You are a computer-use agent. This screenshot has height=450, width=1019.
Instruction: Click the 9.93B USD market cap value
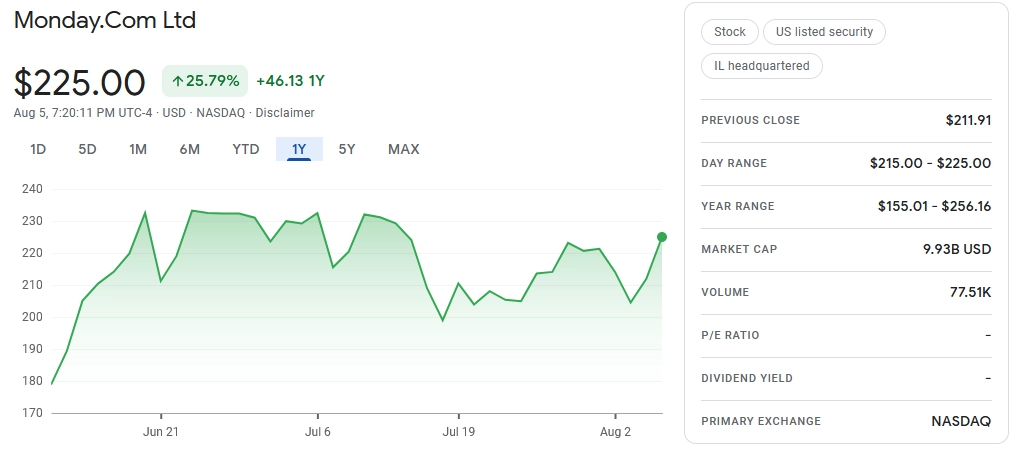click(957, 249)
